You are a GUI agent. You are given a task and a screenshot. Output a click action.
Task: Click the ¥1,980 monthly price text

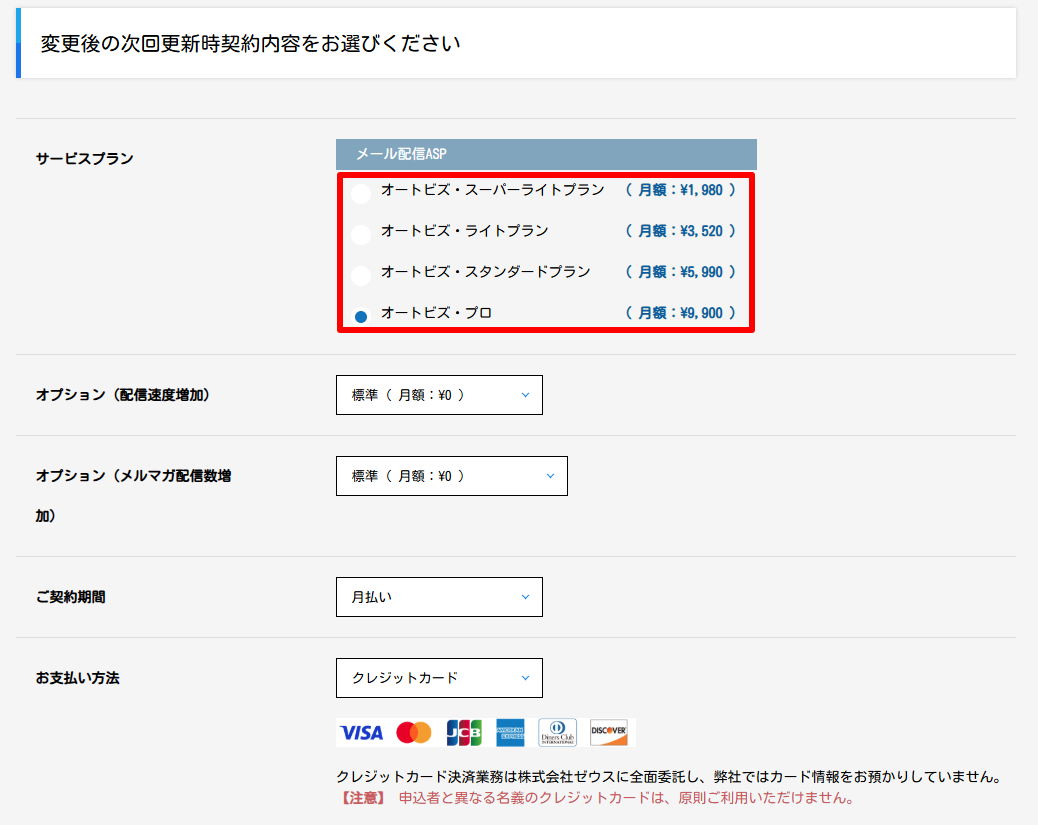pyautogui.click(x=680, y=190)
